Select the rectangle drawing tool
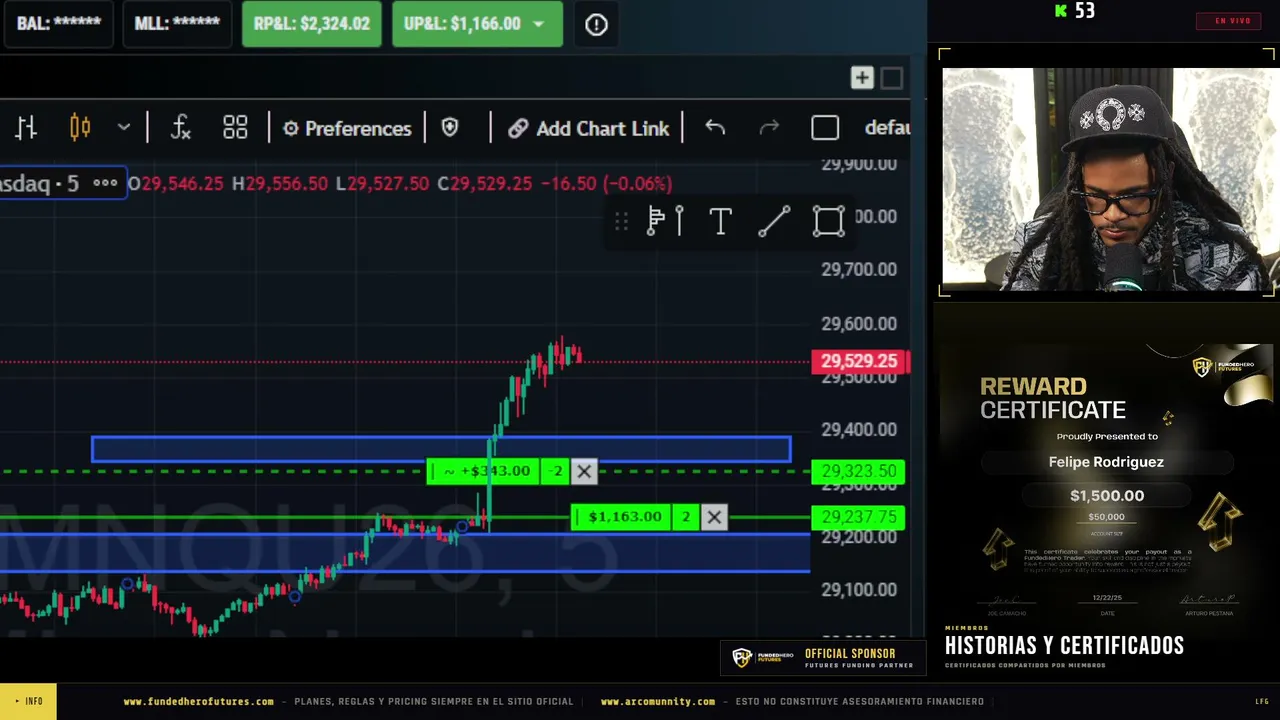 coord(829,221)
